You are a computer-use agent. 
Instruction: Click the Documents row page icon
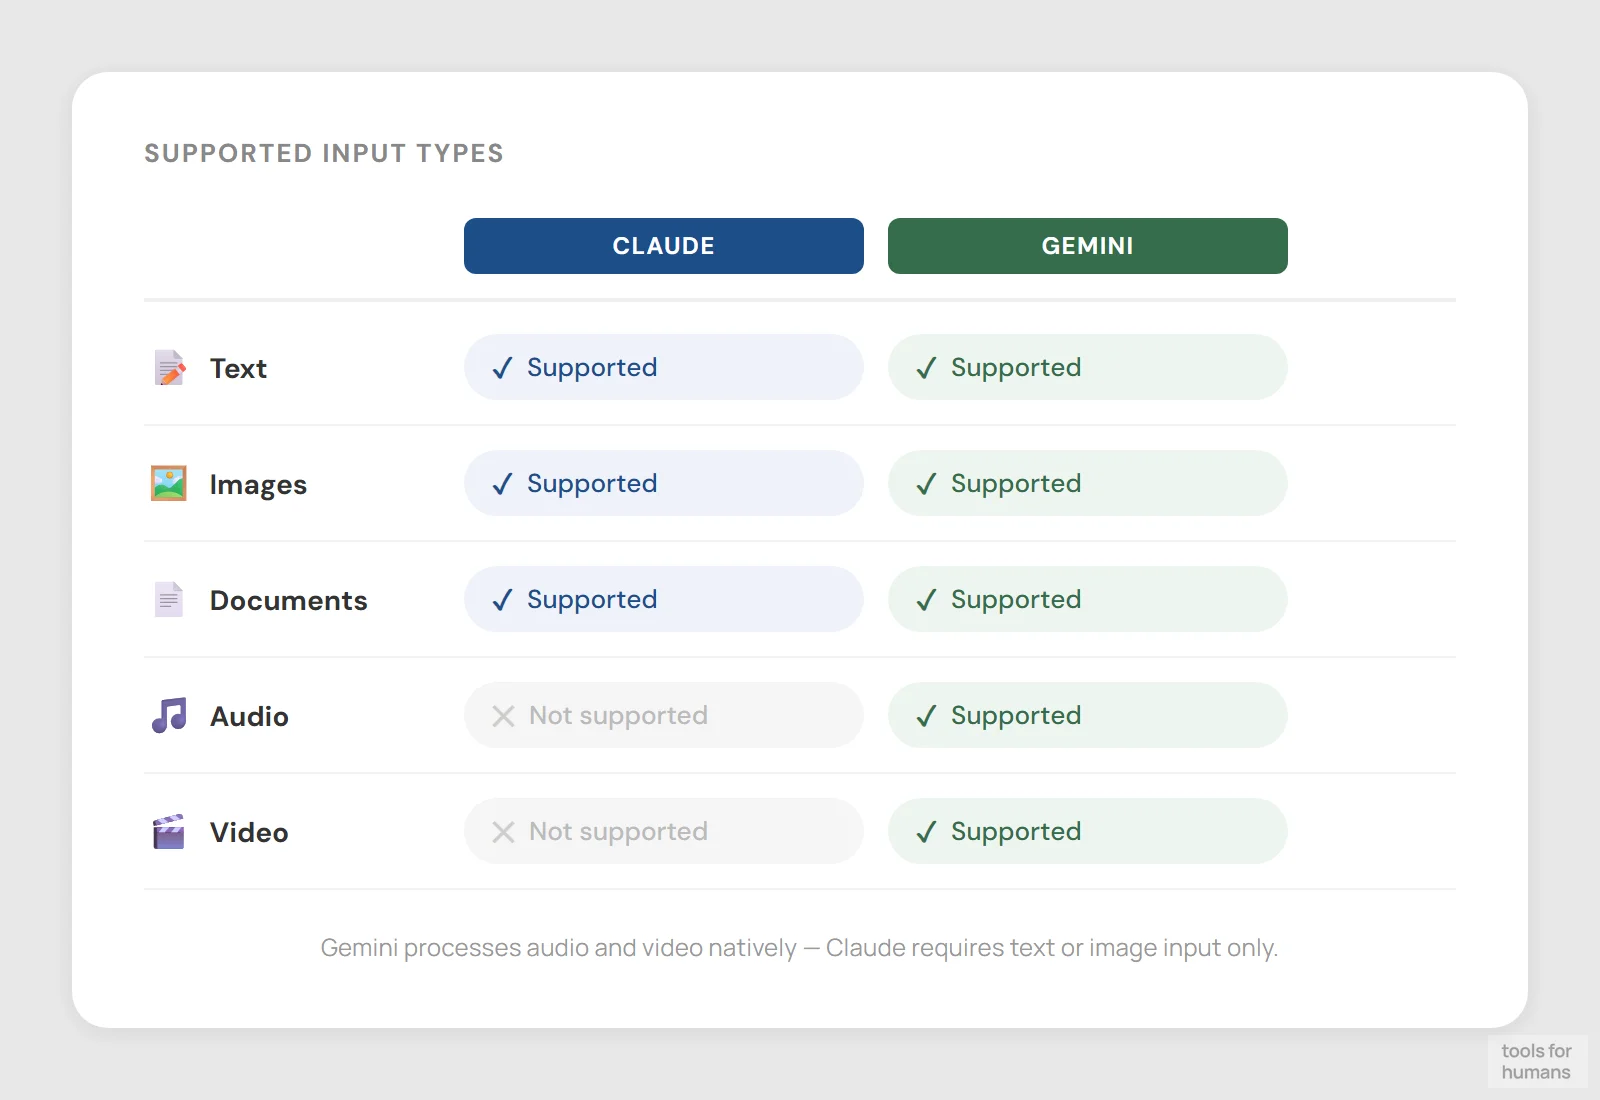pyautogui.click(x=169, y=600)
